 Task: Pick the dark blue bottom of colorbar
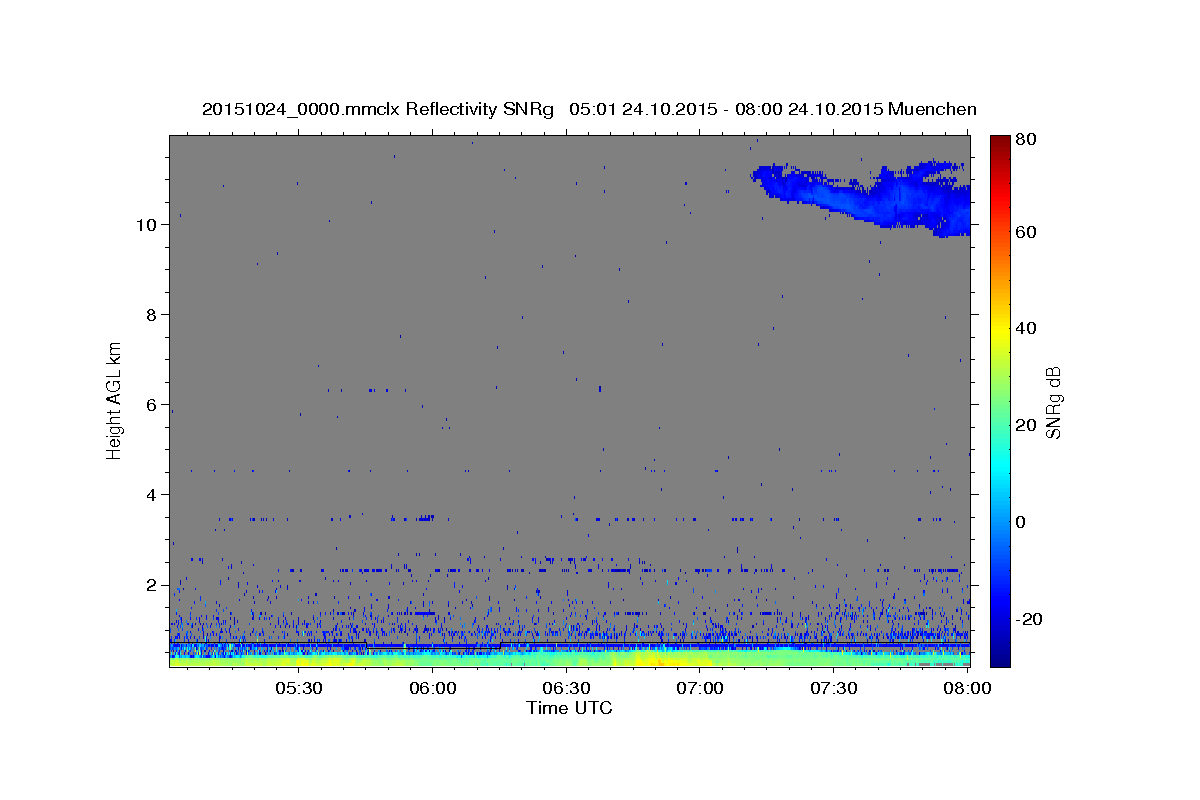999,655
